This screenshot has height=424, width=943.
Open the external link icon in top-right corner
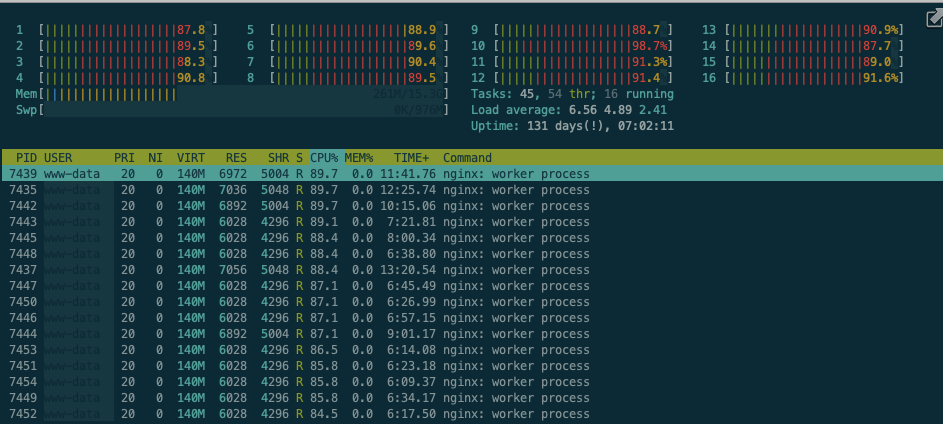[934, 19]
